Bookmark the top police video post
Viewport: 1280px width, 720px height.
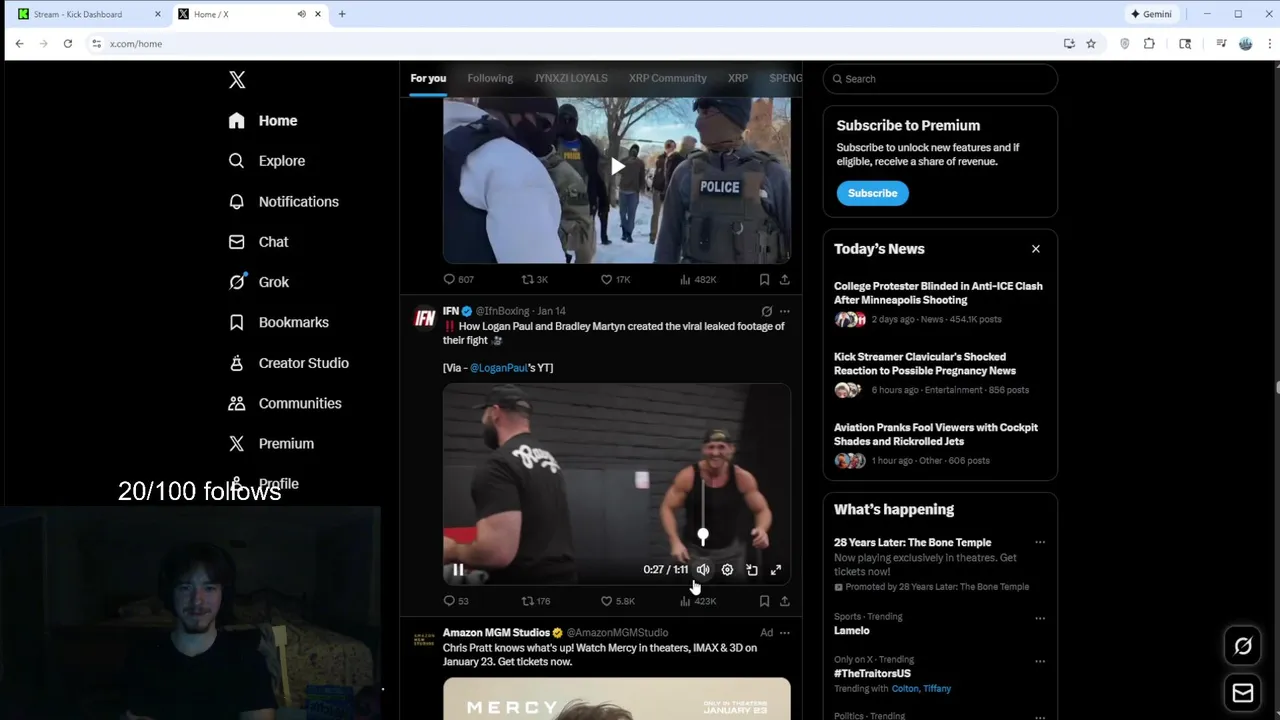tap(764, 280)
